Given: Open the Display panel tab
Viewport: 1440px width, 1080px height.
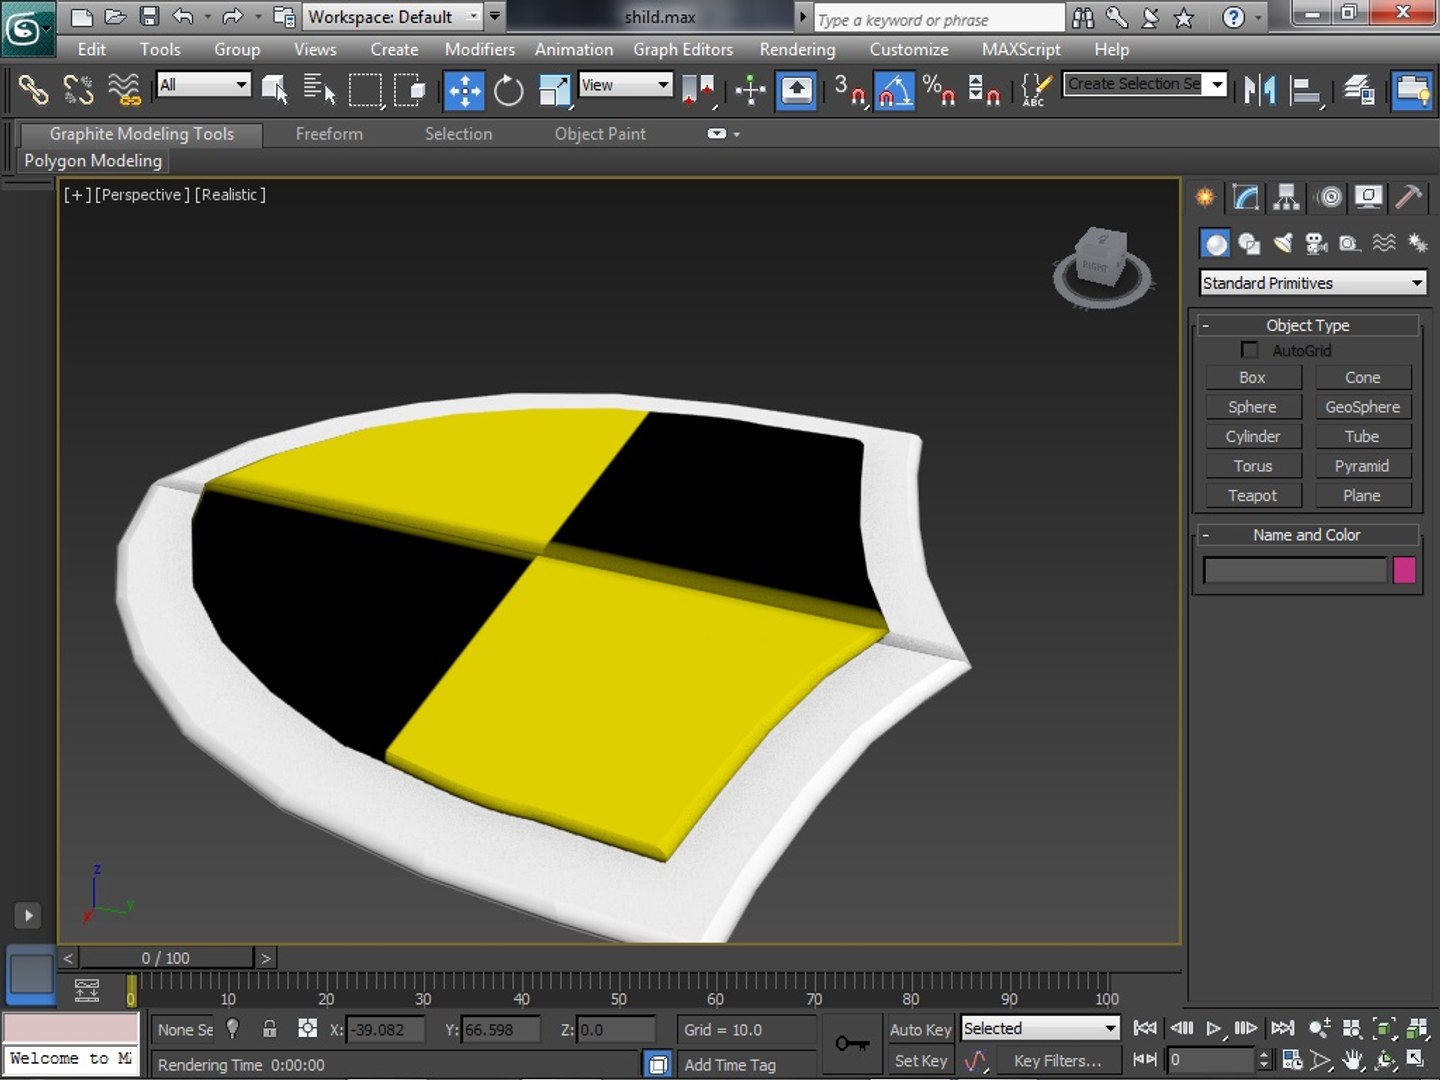Looking at the screenshot, I should [1369, 197].
